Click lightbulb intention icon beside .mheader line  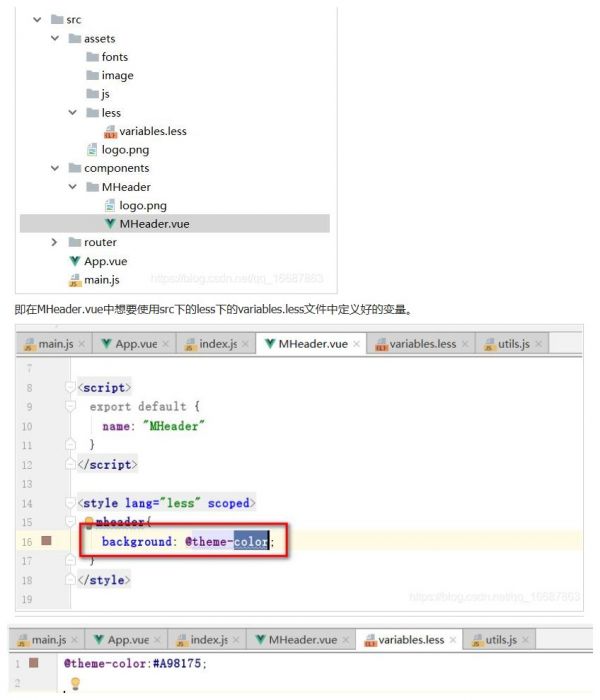pos(89,521)
